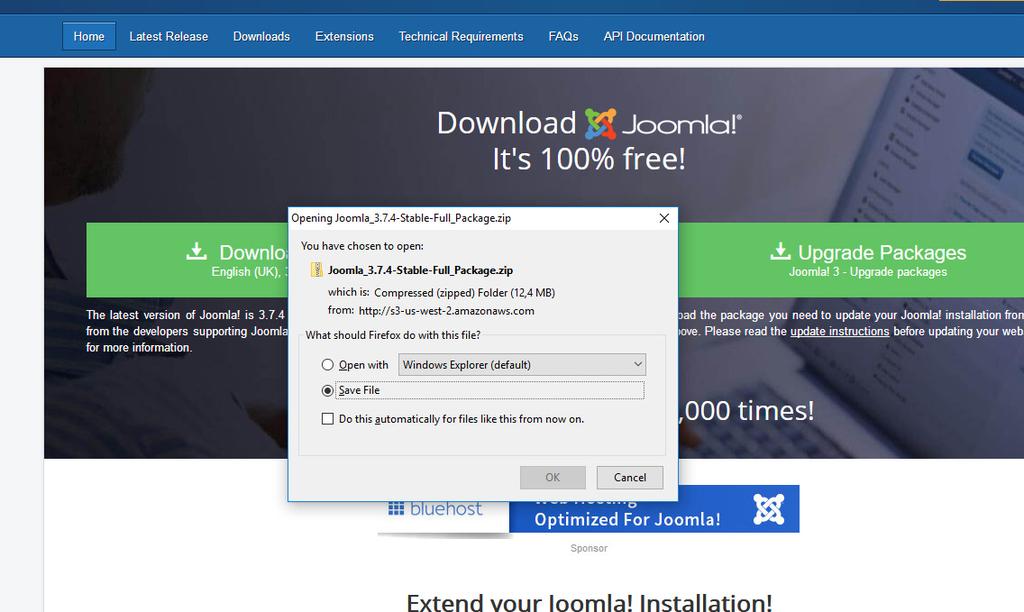Screen dimensions: 1024x612
Task: Click the source http://s3-us-west-2.amazonaws.com text
Action: tap(446, 311)
